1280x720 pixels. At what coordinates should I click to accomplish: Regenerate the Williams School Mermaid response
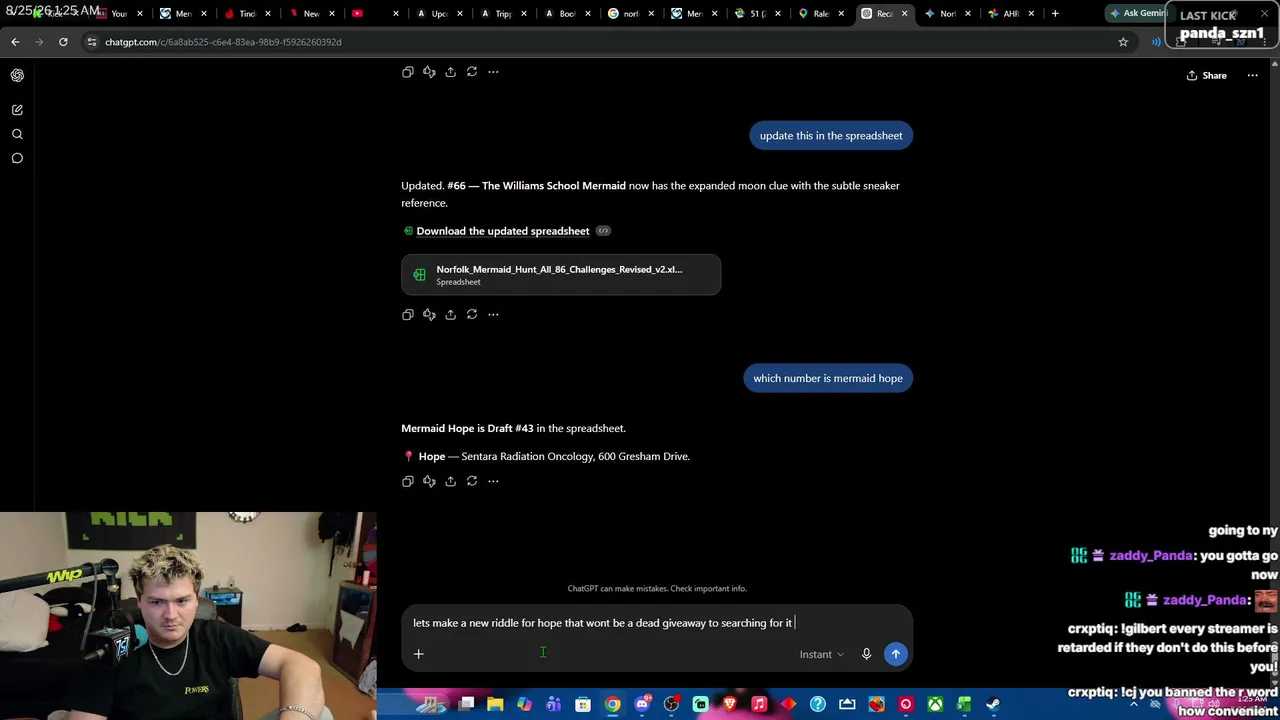(x=472, y=314)
